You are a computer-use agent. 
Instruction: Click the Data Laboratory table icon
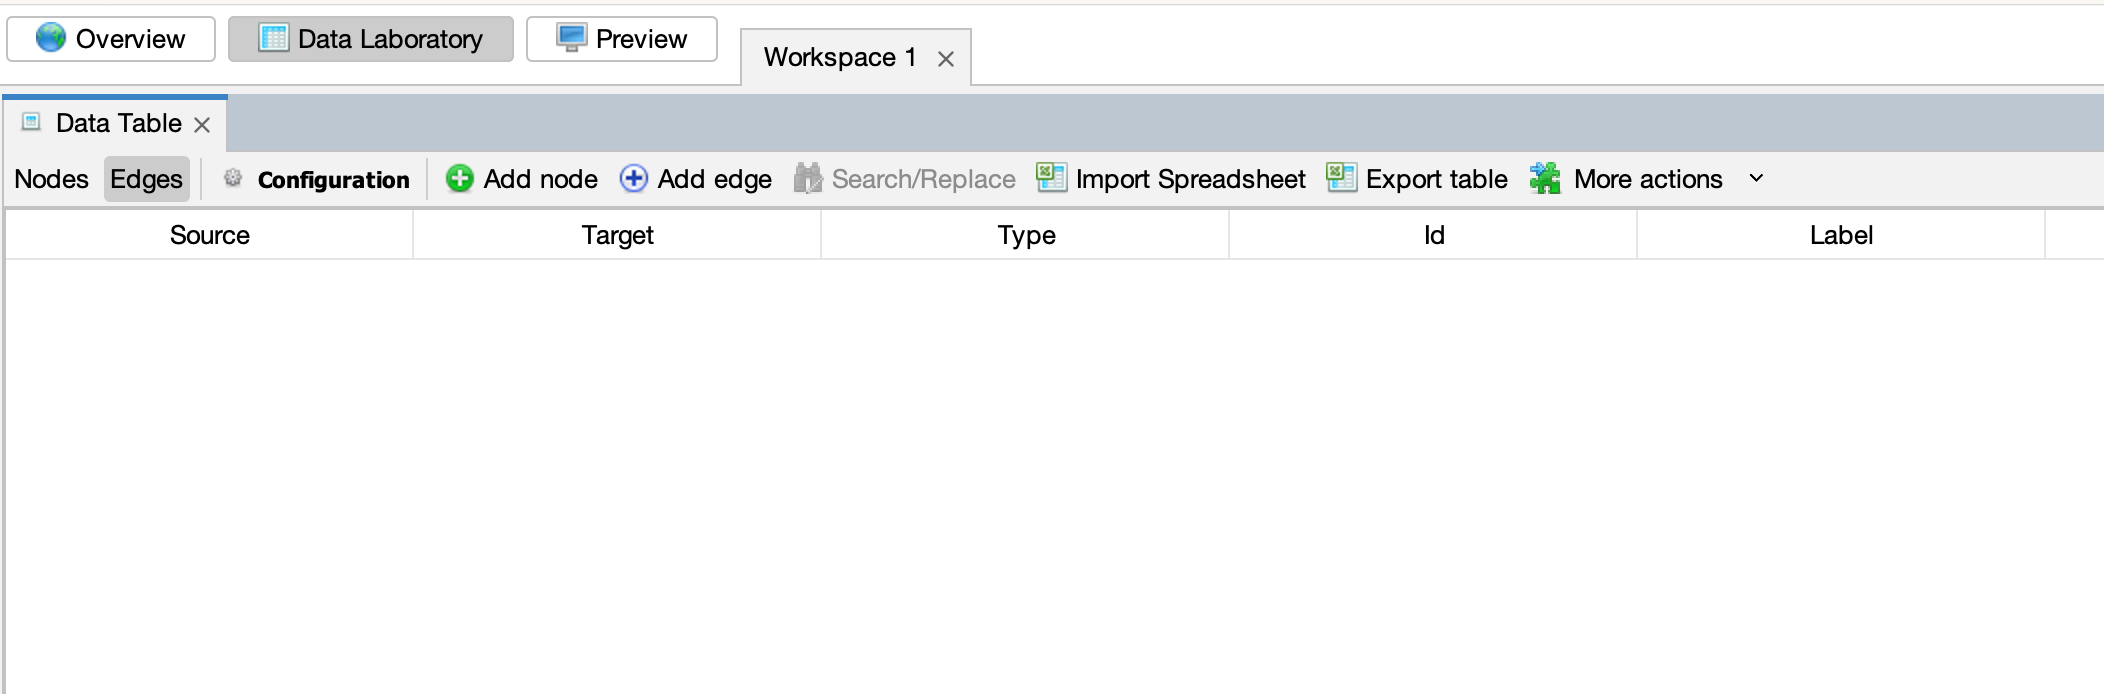pyautogui.click(x=273, y=38)
